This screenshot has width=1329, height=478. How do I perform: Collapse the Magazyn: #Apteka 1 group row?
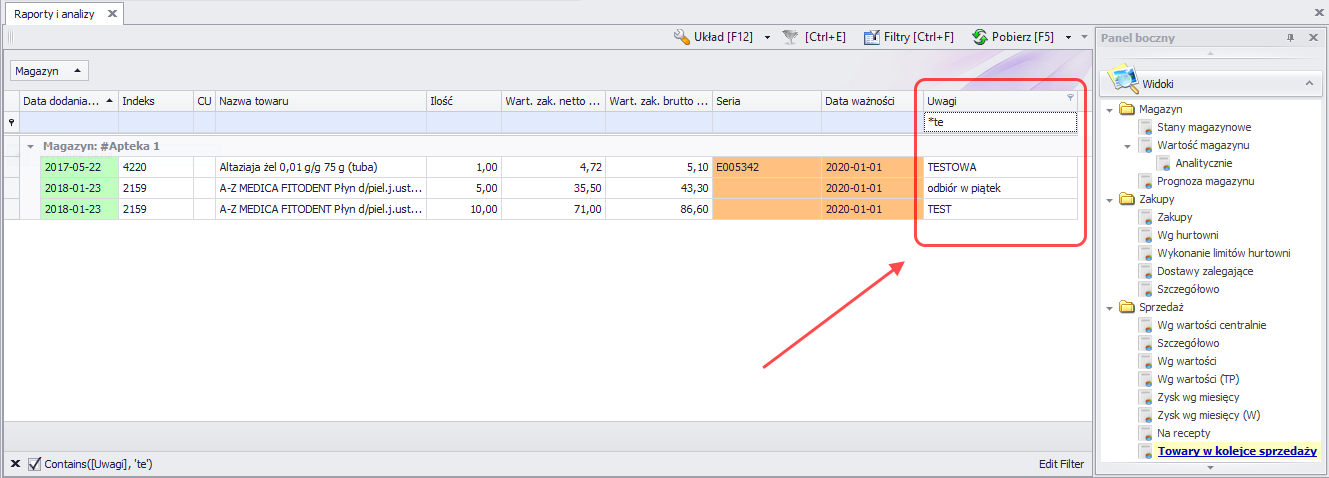(x=30, y=146)
